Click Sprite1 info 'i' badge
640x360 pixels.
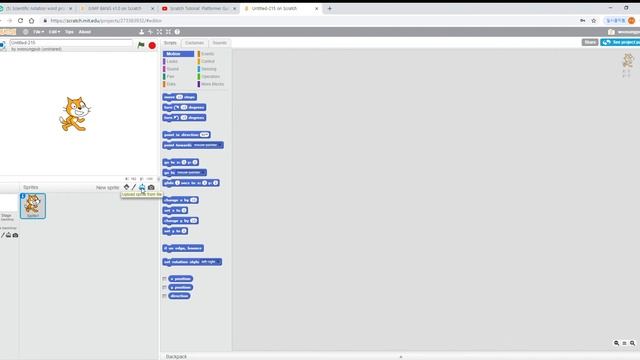(x=23, y=196)
